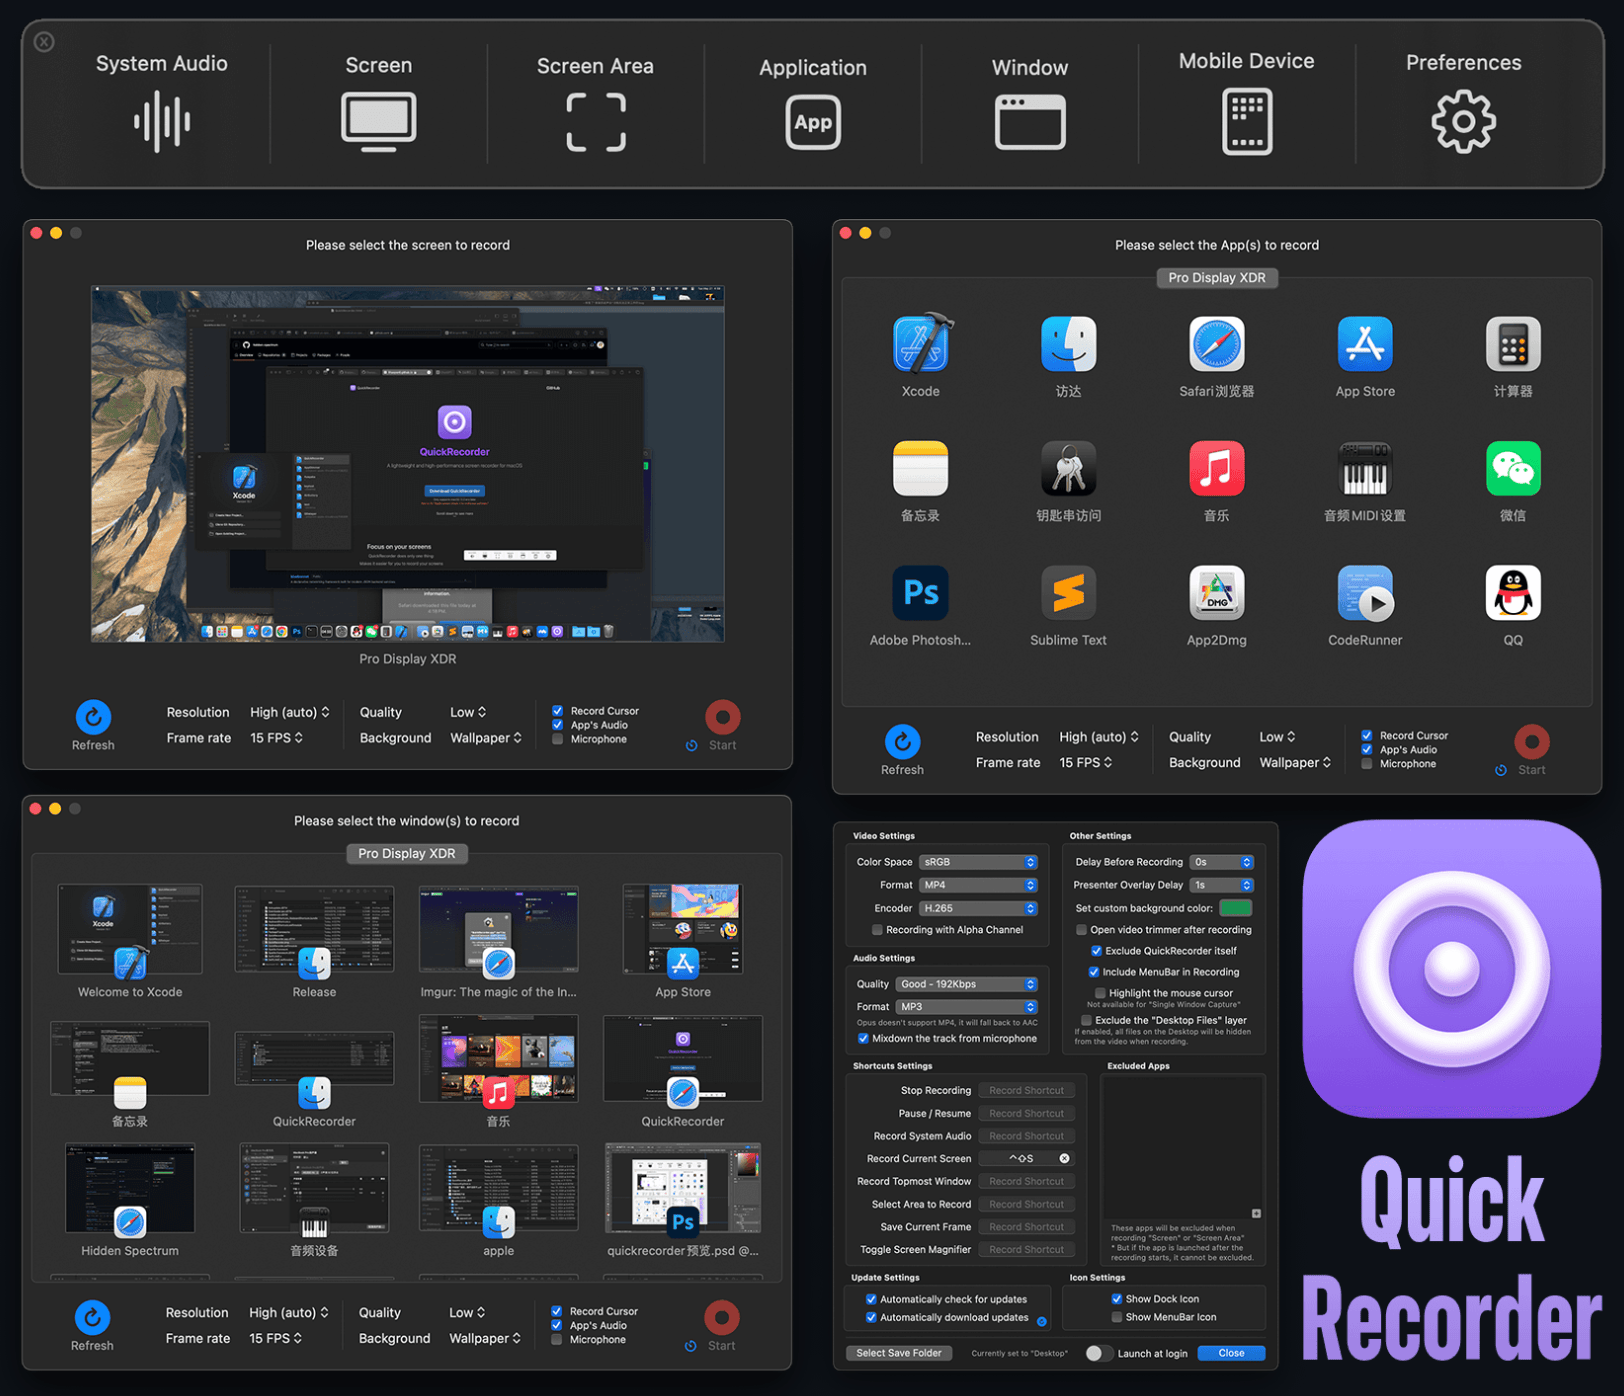1624x1396 pixels.
Task: Switch on Launch at login
Action: (x=1098, y=1353)
